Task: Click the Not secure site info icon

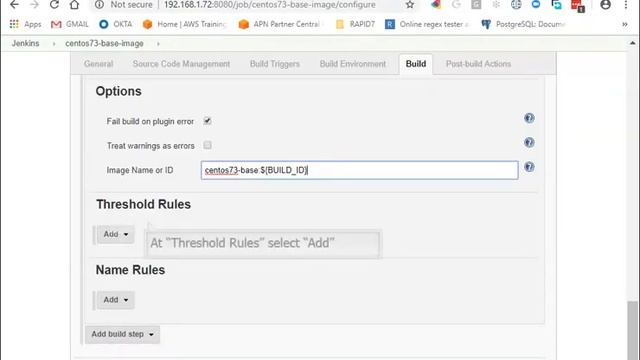Action: pos(99,5)
